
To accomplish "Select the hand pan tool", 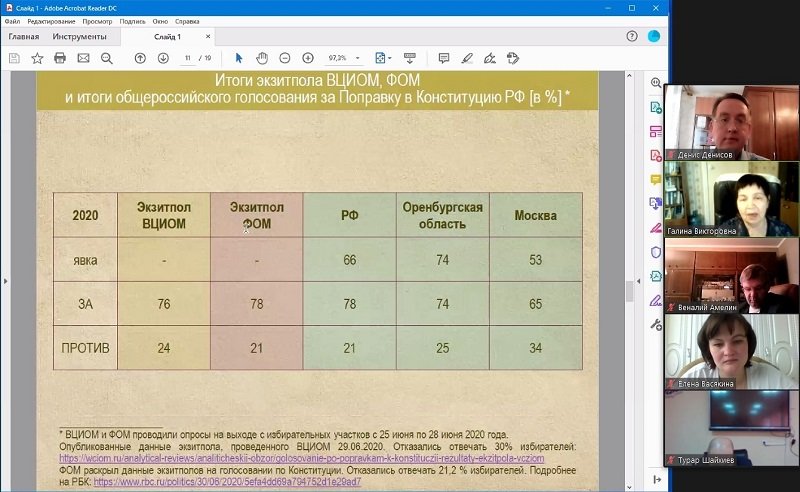I will tap(262, 58).
